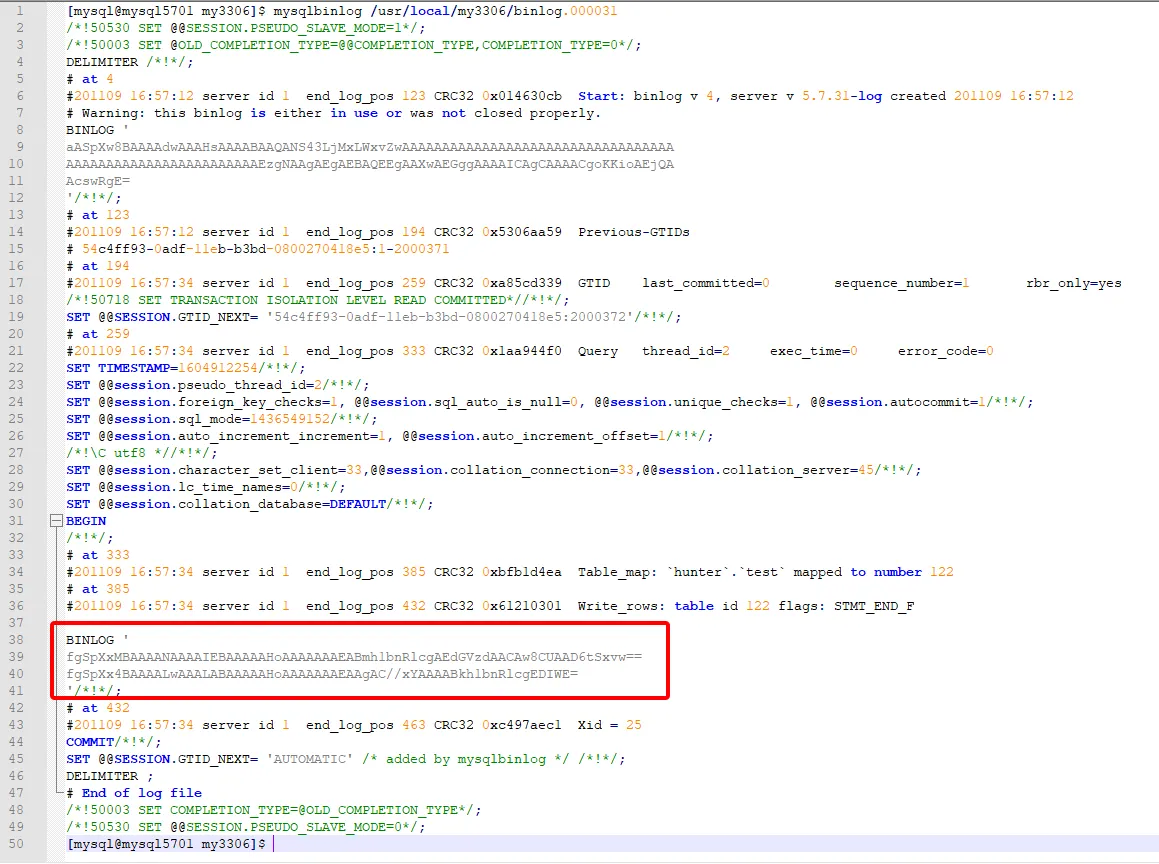Click 'Table_map: `hunter`.`test`' on line 34

tap(682, 572)
